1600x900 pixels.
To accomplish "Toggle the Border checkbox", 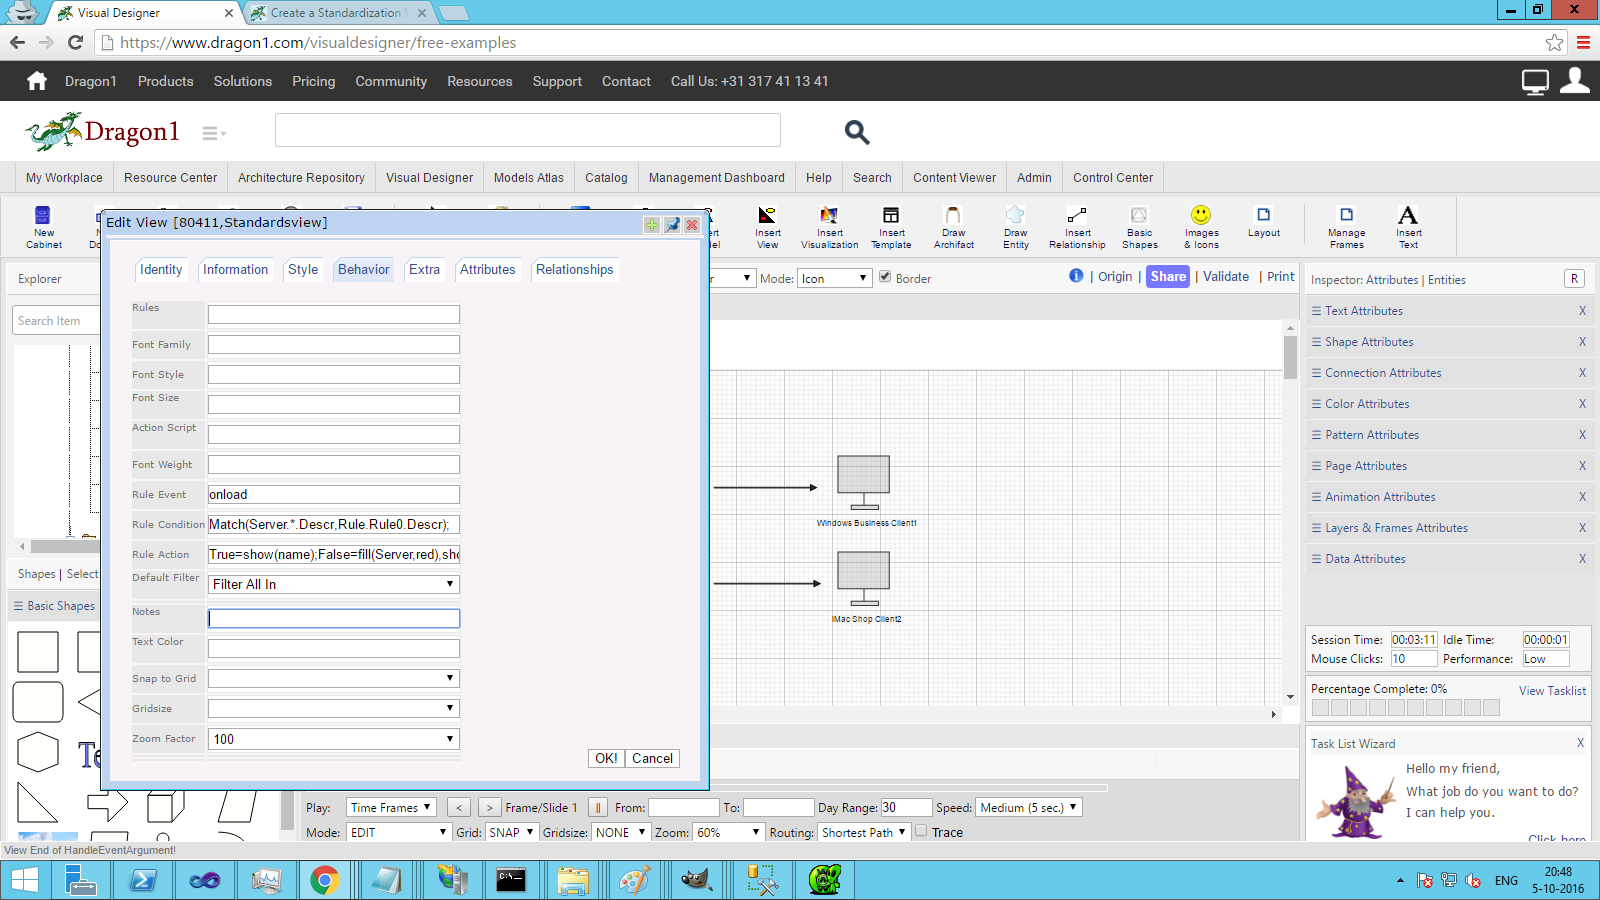I will pyautogui.click(x=885, y=277).
